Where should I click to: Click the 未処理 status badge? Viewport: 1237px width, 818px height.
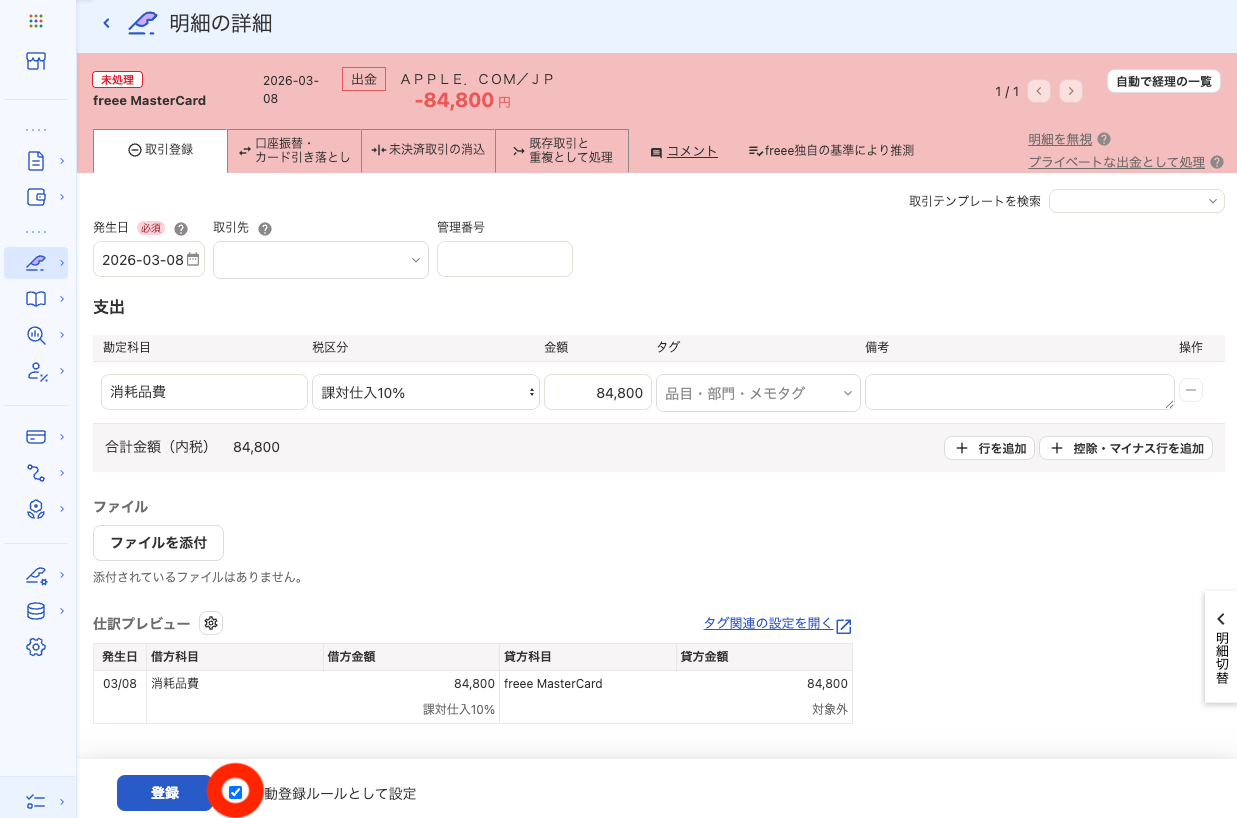pyautogui.click(x=118, y=79)
